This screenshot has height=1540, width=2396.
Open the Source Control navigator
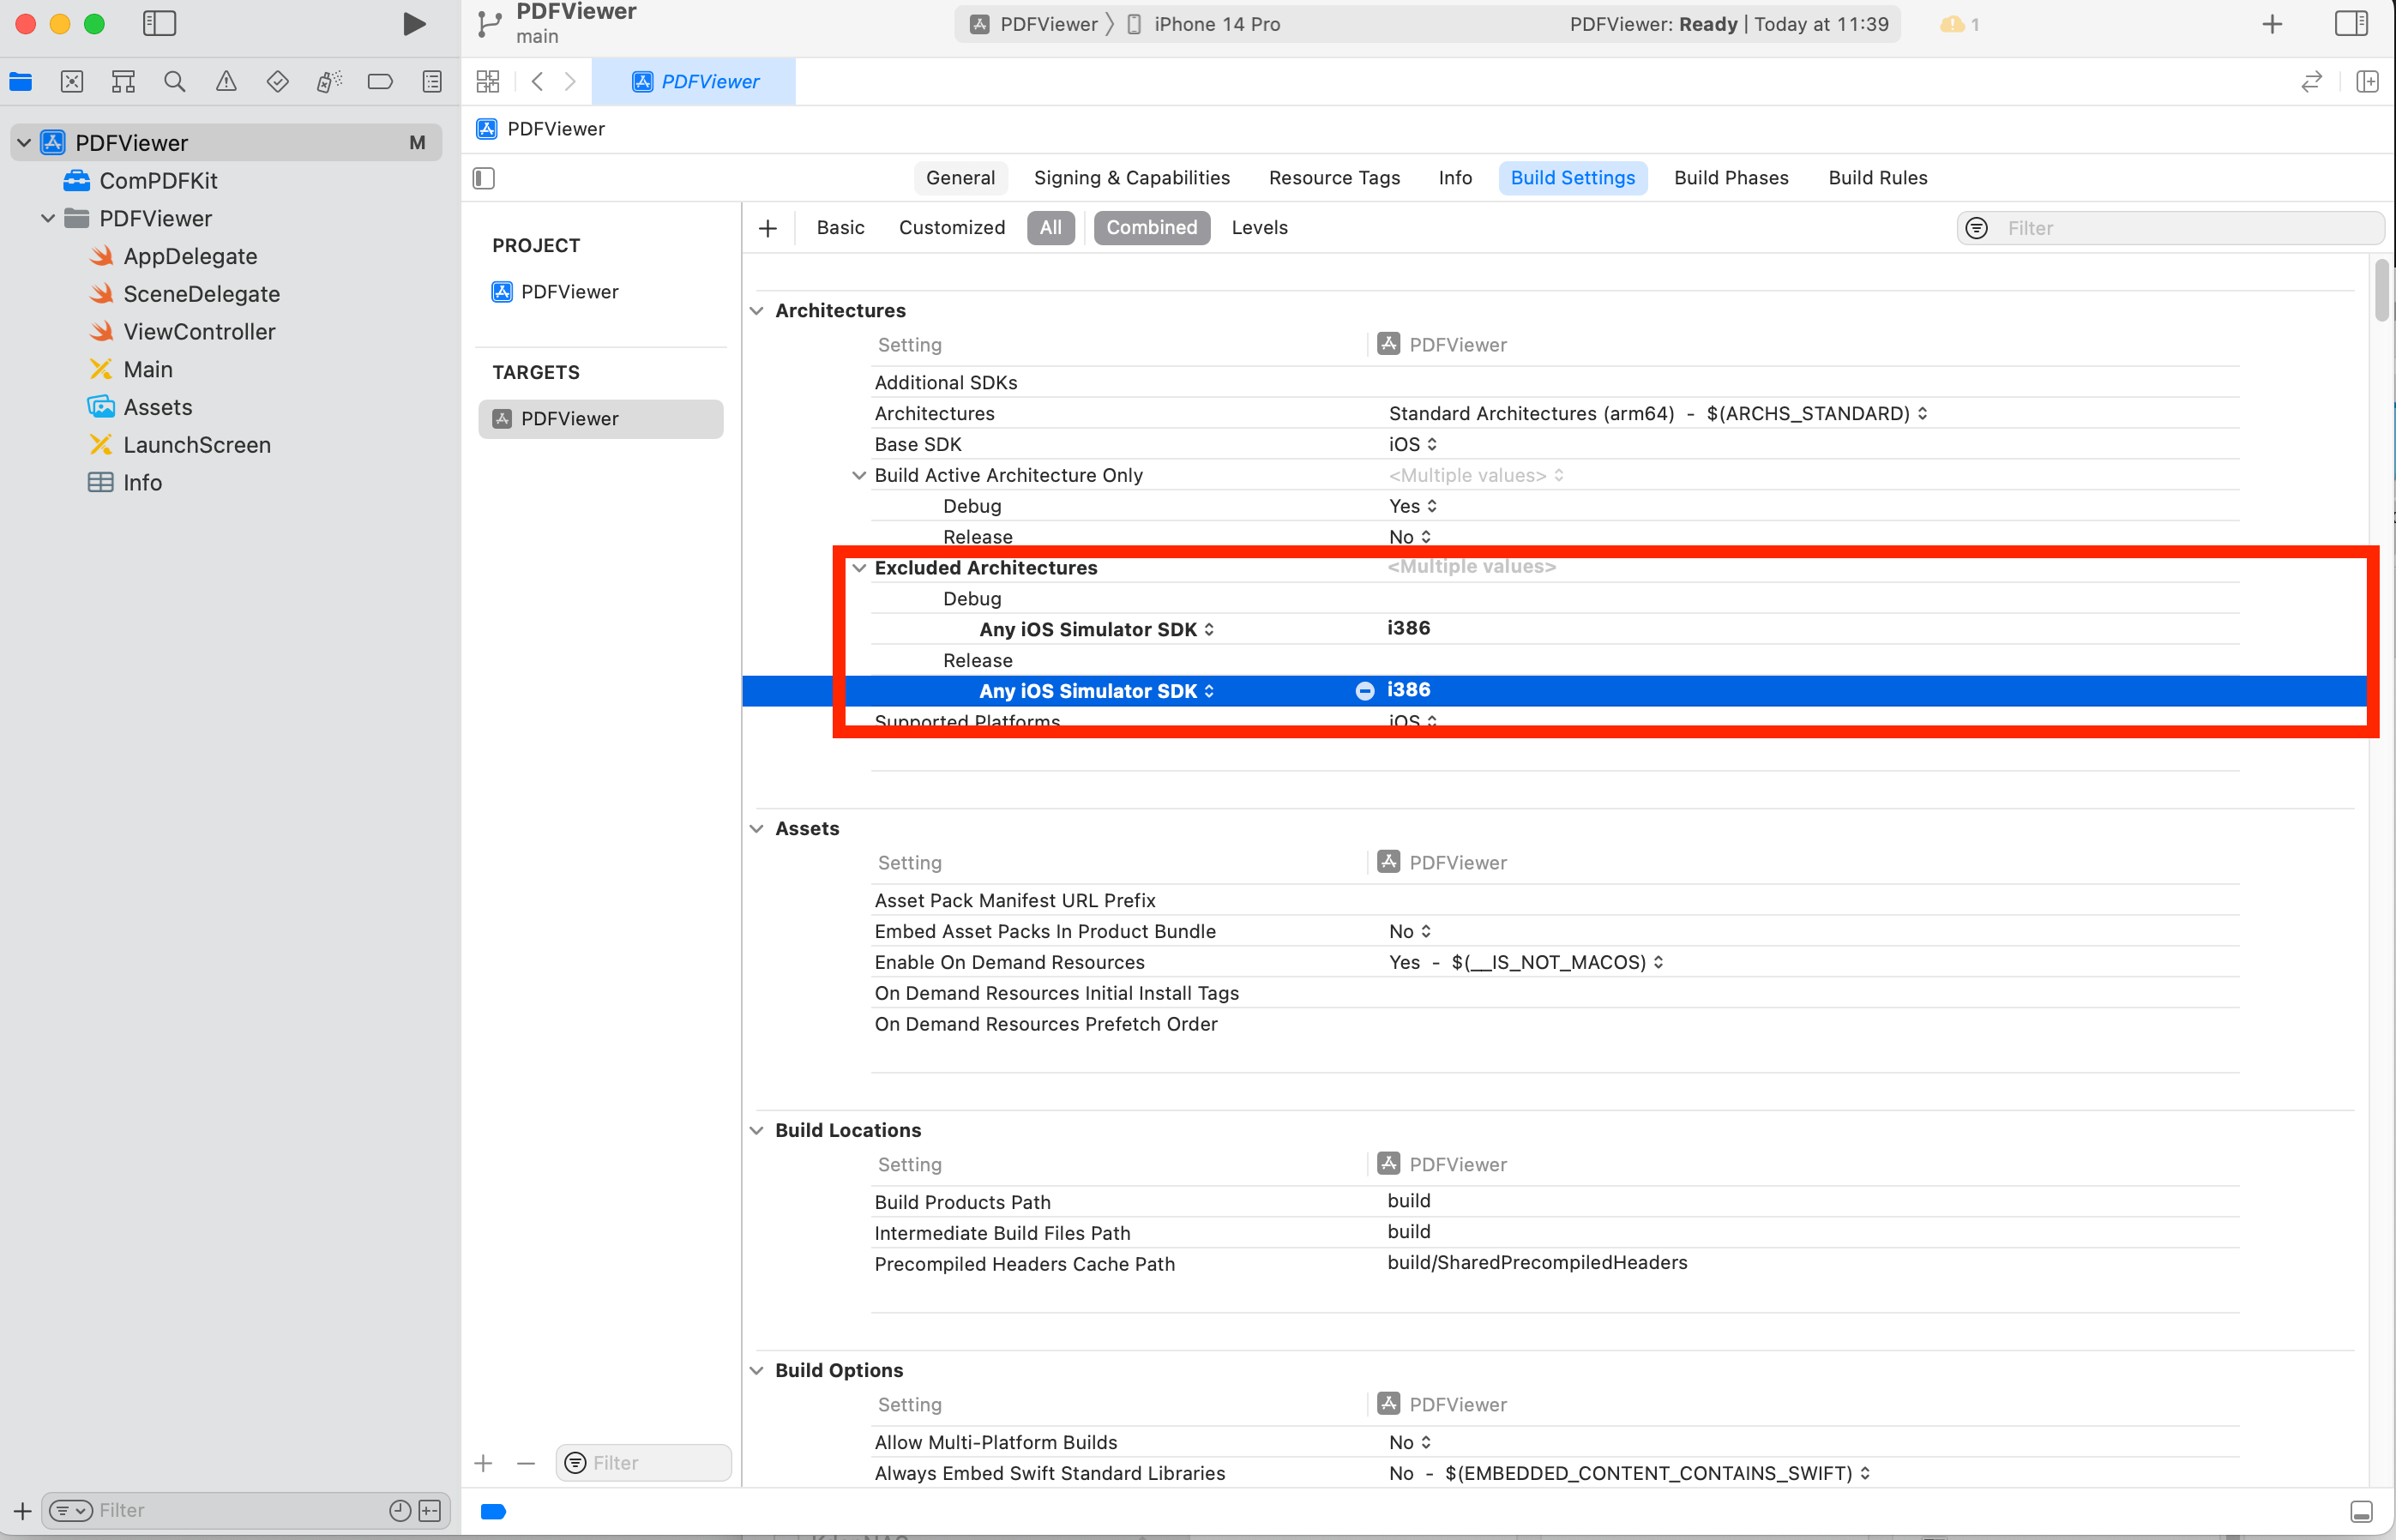72,82
